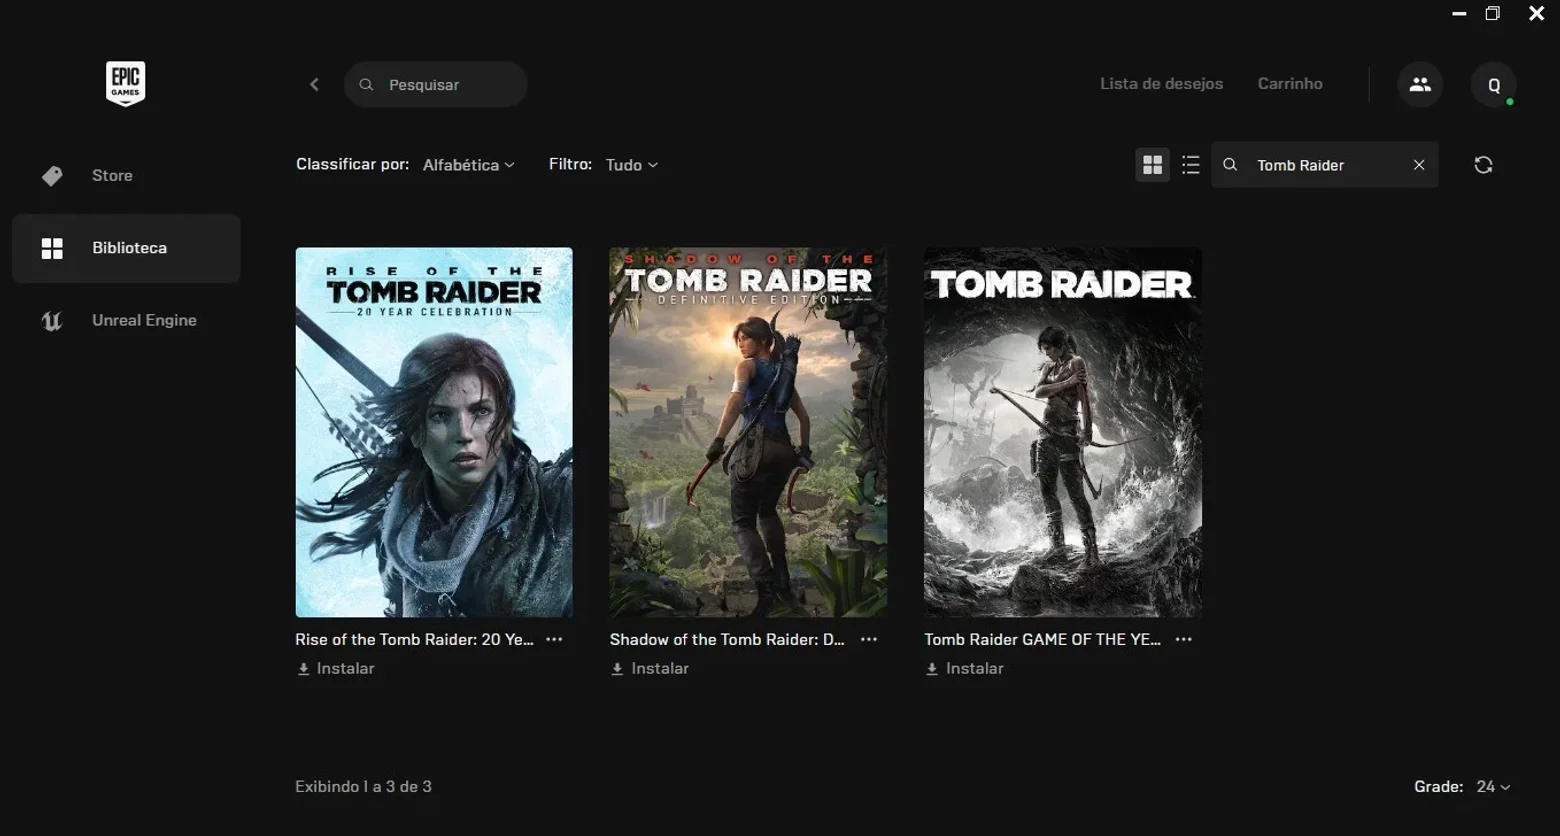Install Tomb Raider GAME OF THE YEAR
The image size is (1560, 836).
pyautogui.click(x=965, y=669)
